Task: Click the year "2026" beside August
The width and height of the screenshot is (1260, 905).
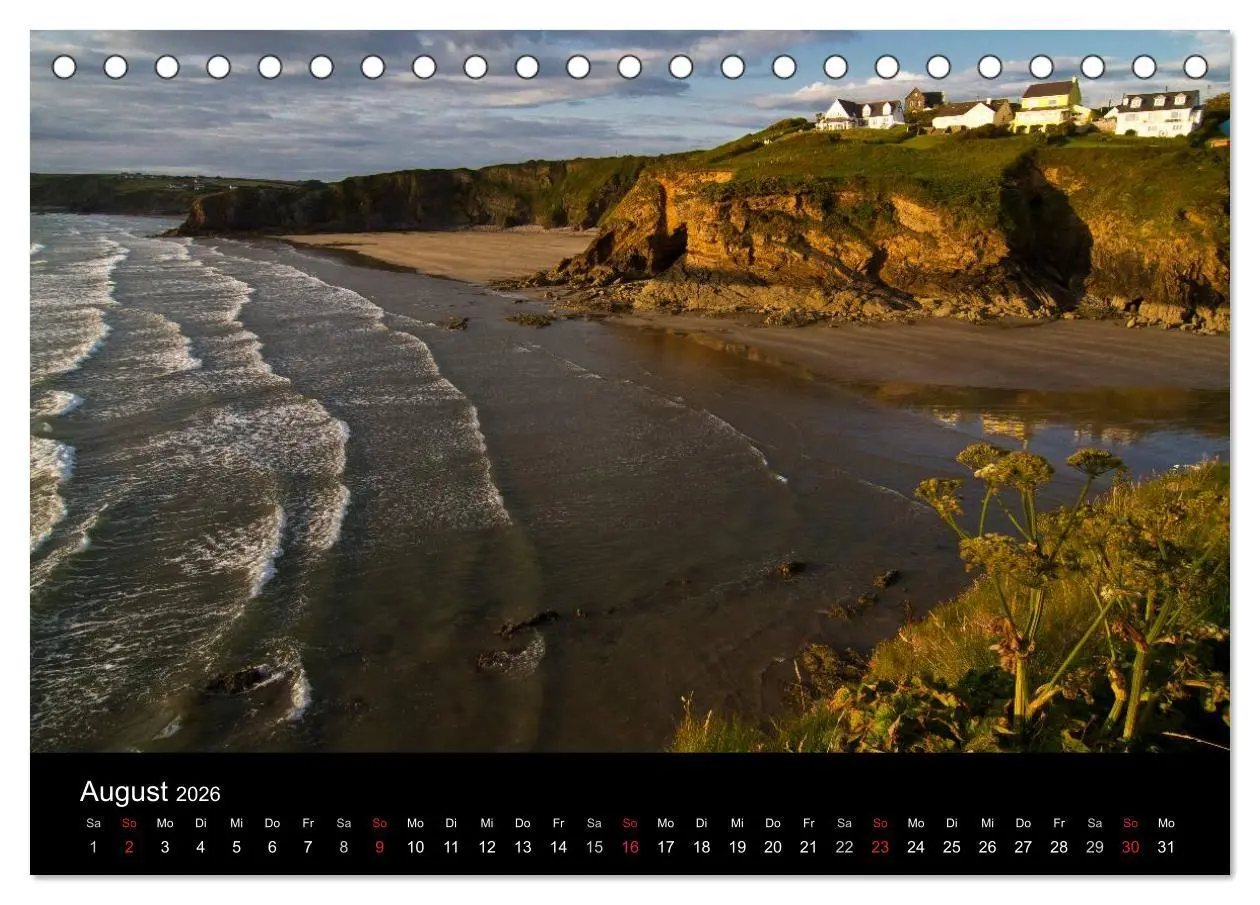Action: [198, 795]
